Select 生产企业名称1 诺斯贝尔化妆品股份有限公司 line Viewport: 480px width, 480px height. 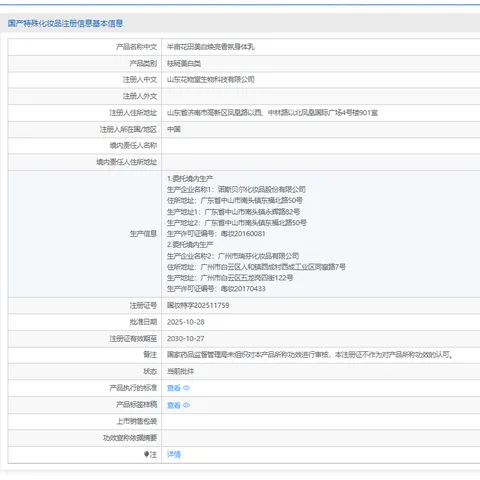pos(236,190)
